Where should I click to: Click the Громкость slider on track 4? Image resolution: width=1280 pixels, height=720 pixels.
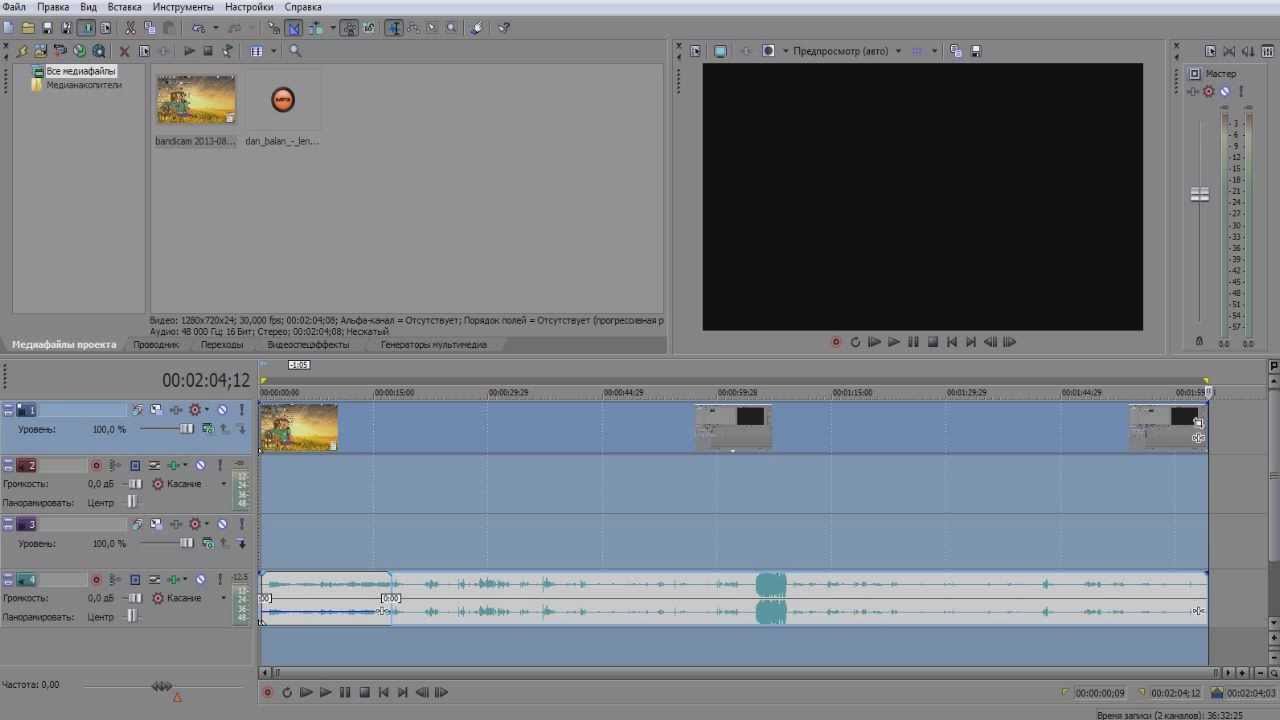134,598
